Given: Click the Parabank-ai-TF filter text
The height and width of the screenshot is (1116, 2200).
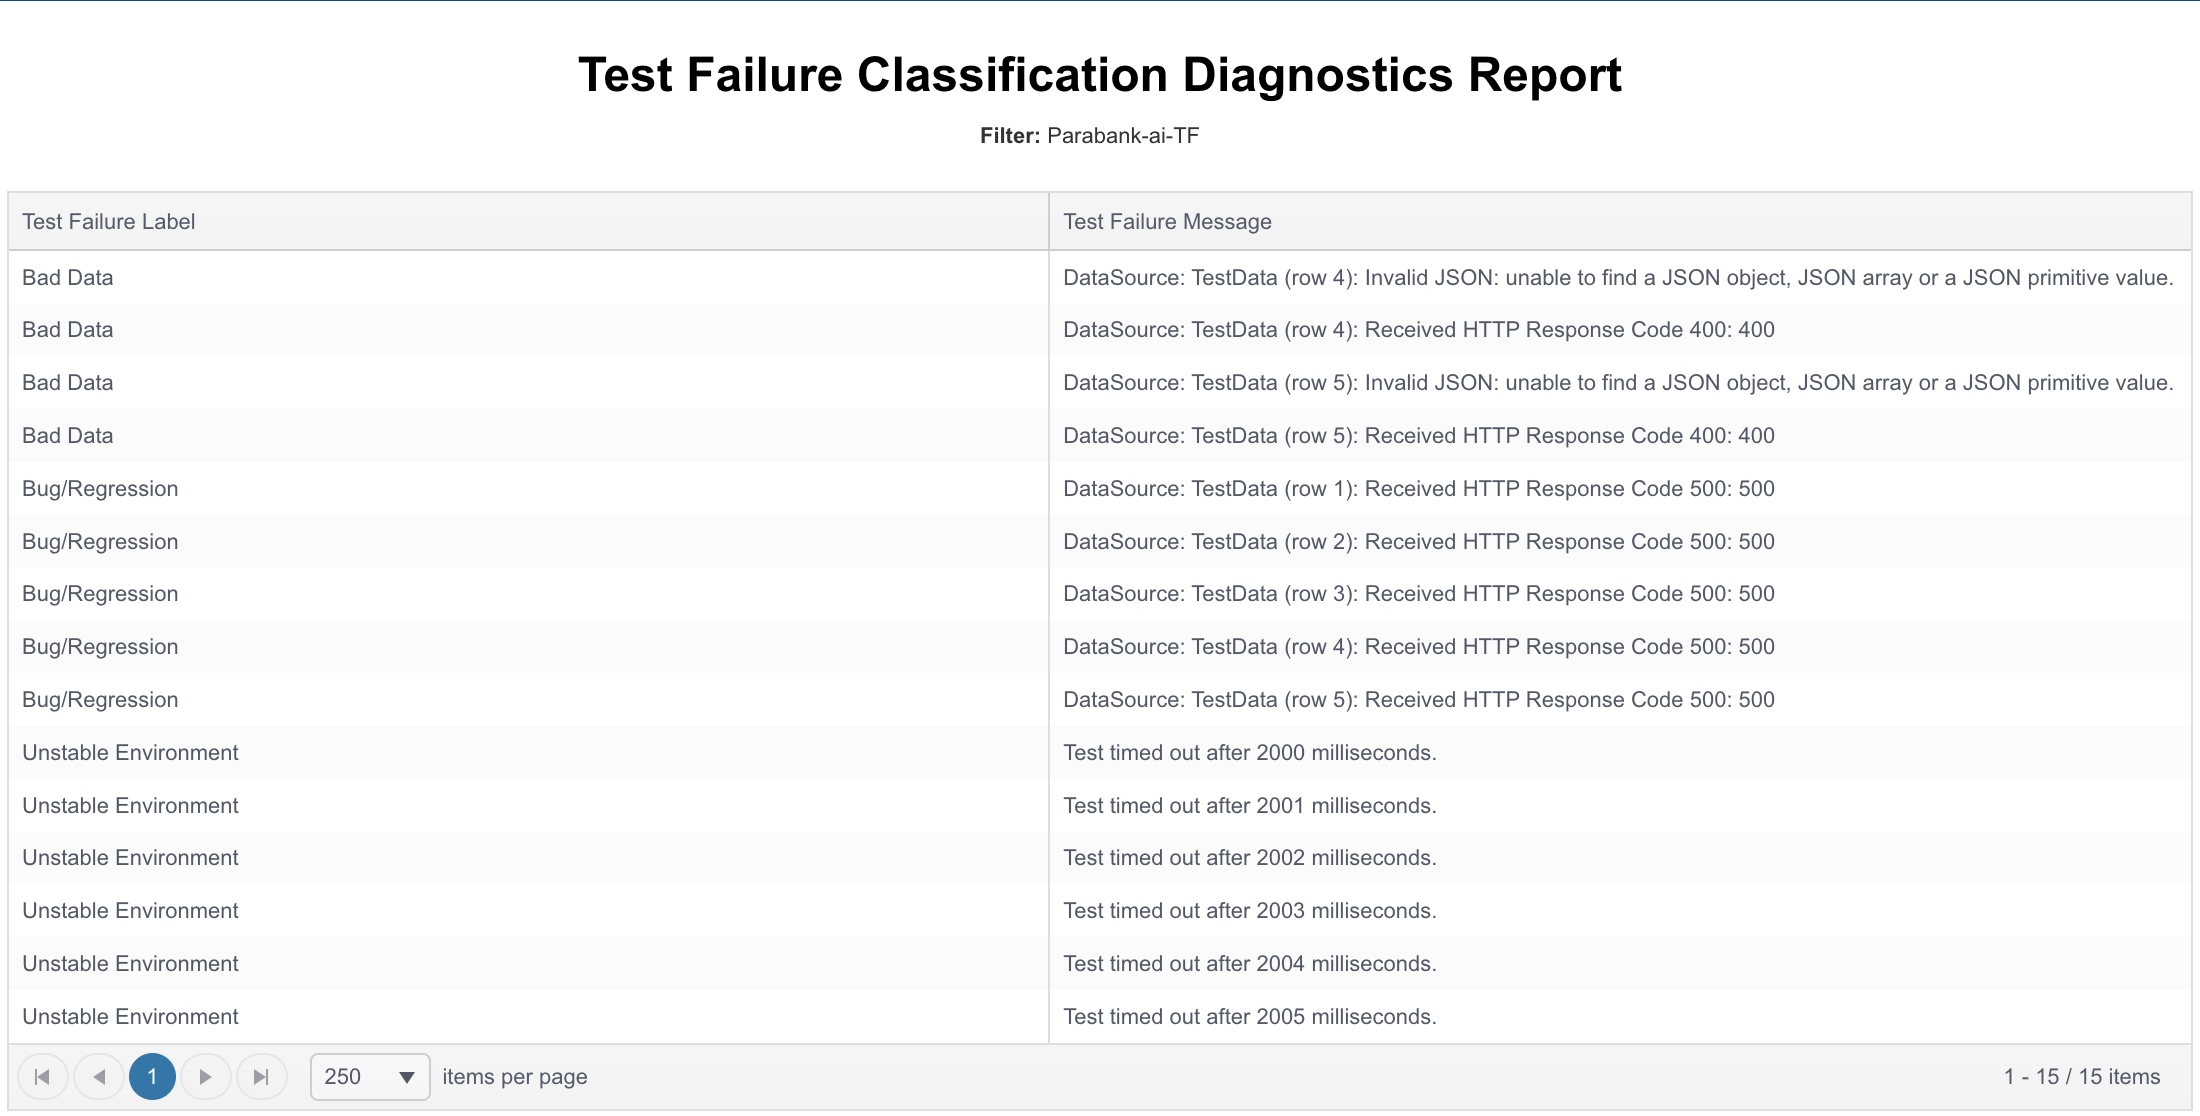Looking at the screenshot, I should (1123, 136).
